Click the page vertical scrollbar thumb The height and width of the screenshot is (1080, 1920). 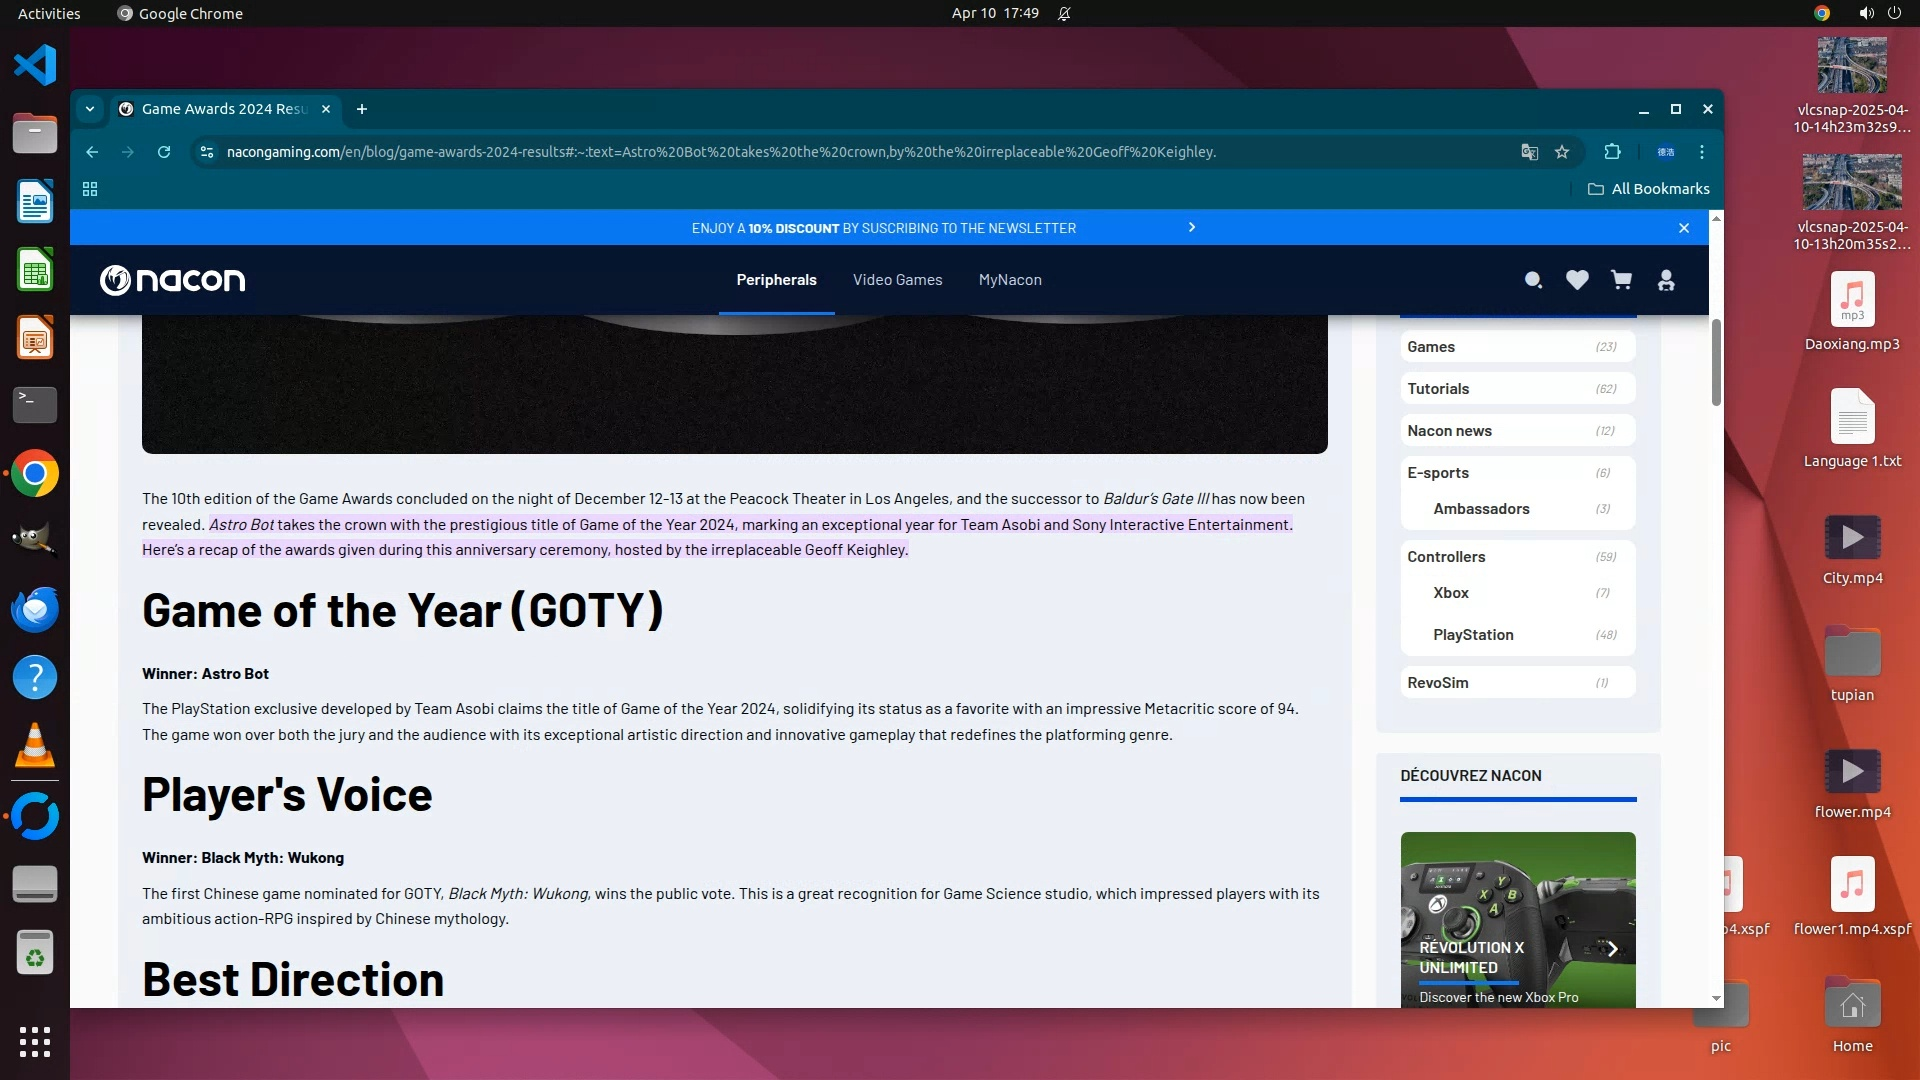click(x=1716, y=362)
